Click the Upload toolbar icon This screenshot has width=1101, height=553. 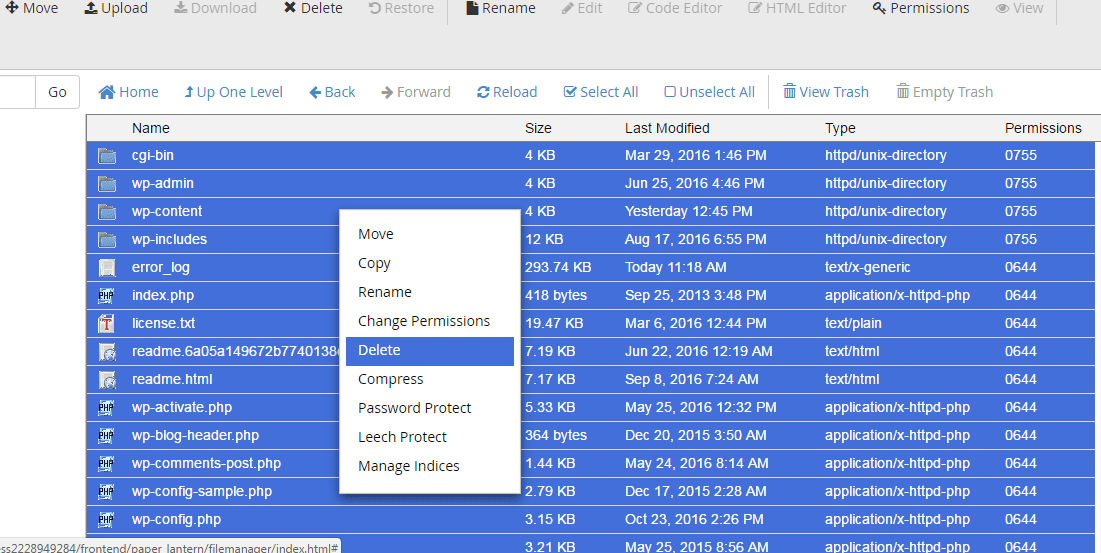point(91,8)
